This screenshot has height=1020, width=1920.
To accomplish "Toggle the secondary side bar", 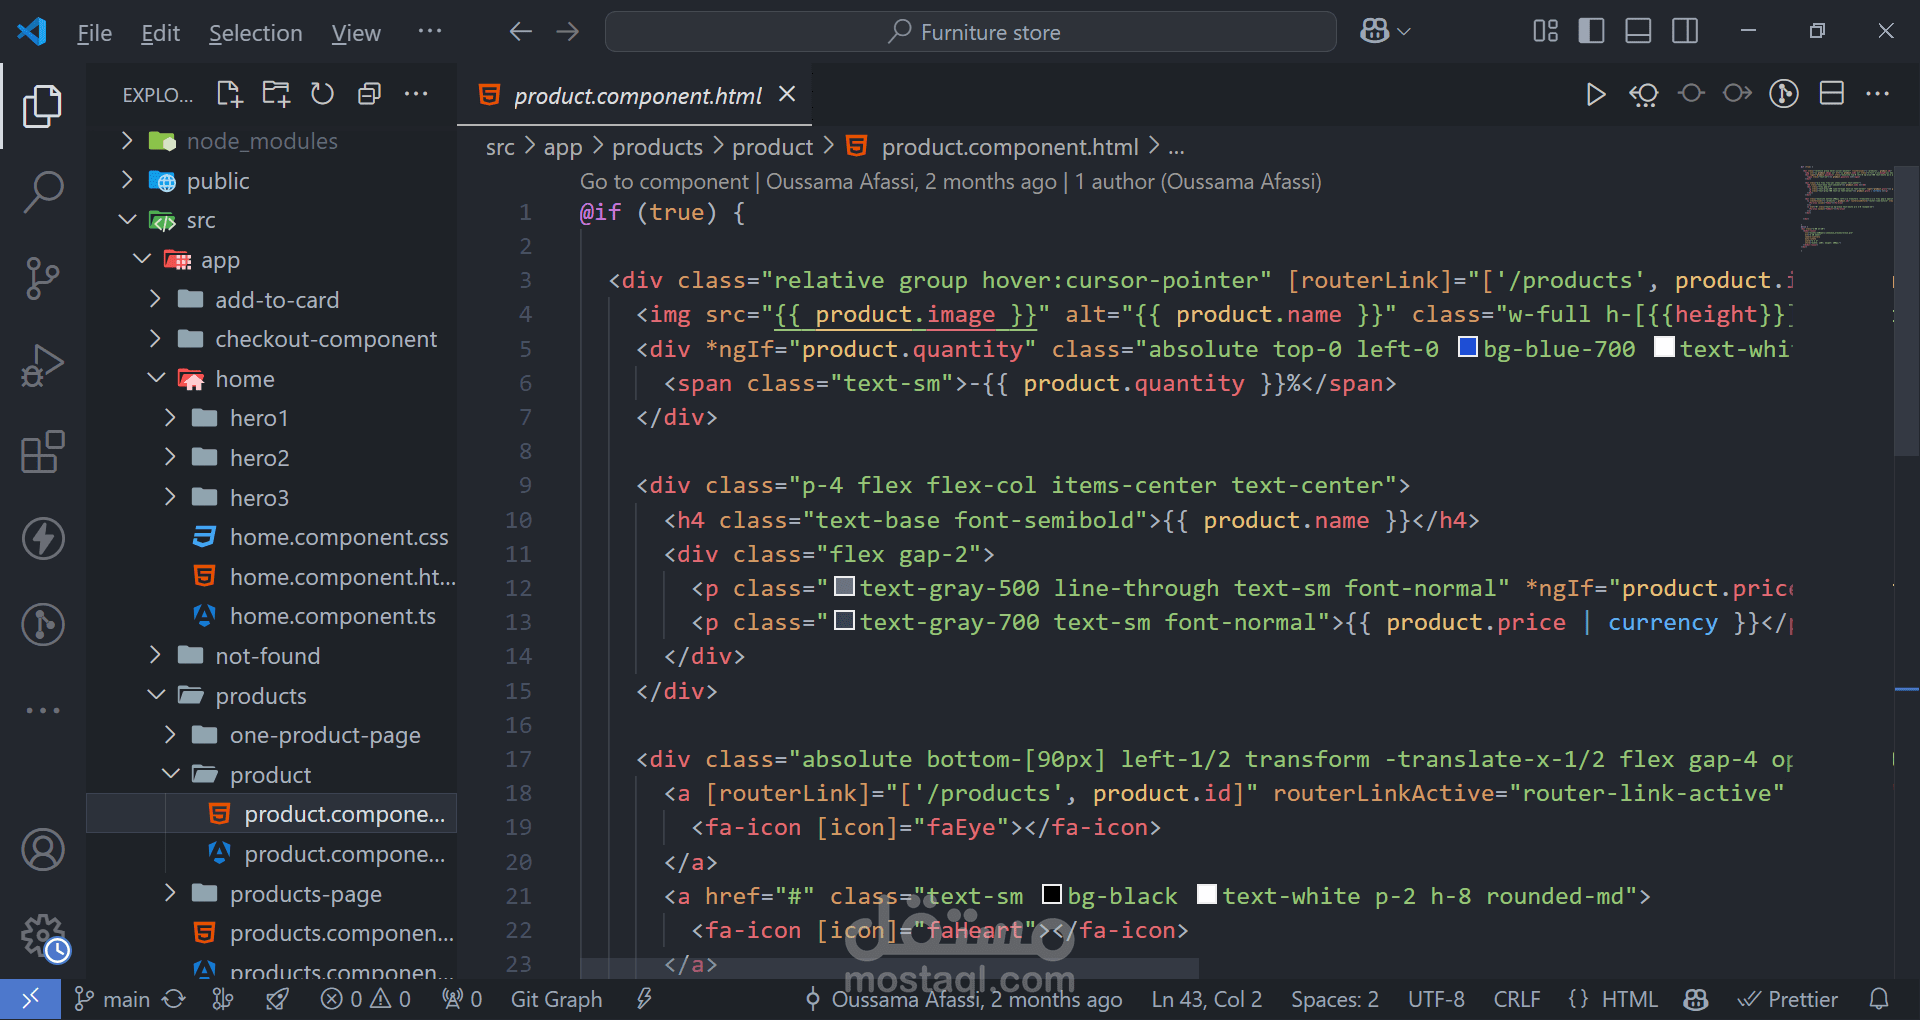I will point(1685,31).
